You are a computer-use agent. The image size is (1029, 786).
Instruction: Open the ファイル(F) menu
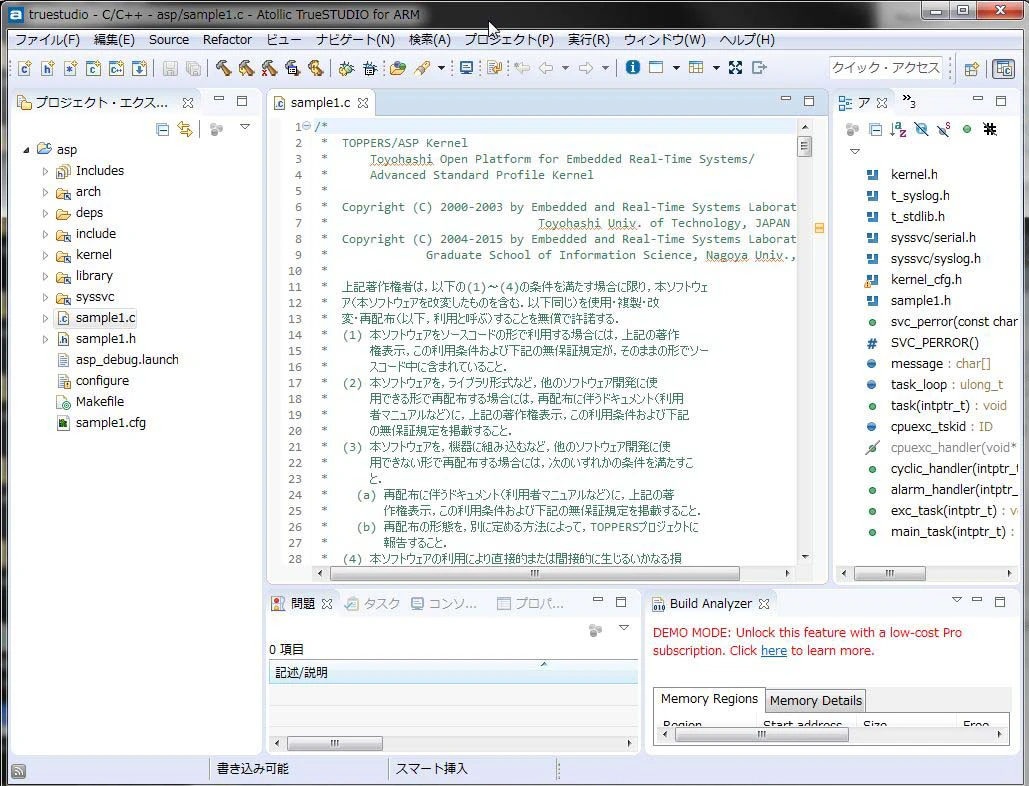click(x=47, y=39)
